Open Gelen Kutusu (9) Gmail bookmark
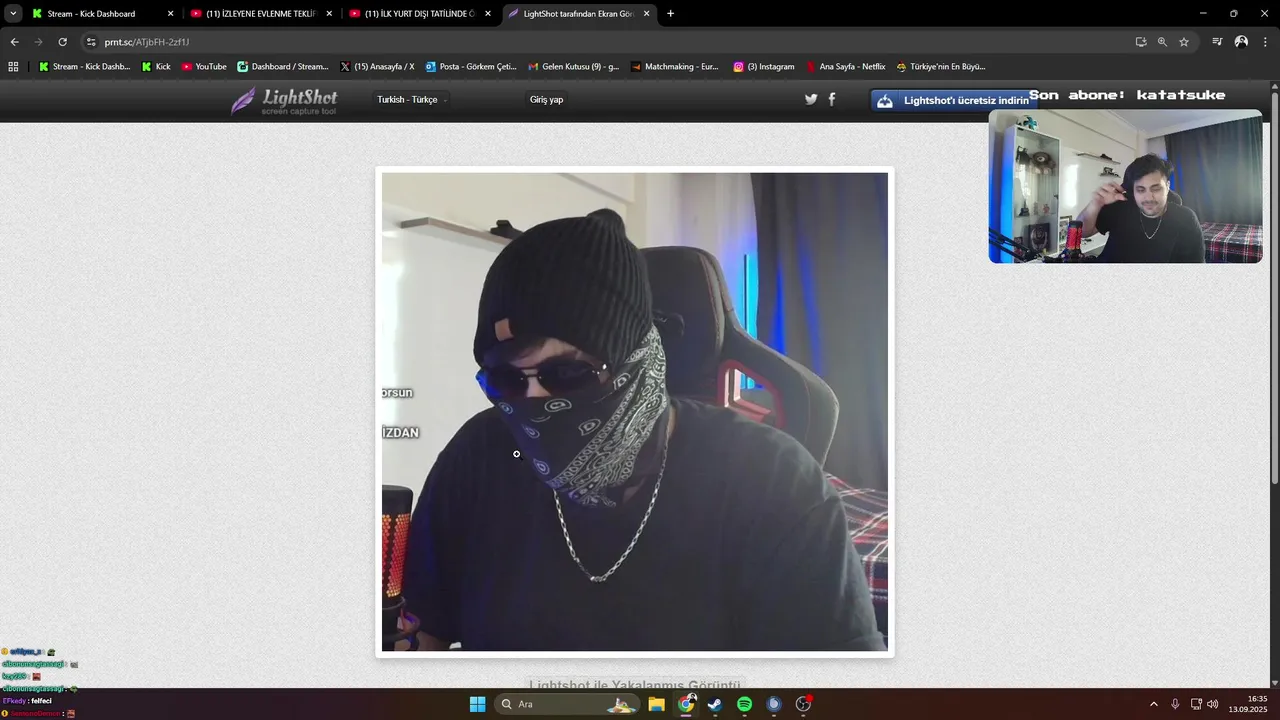 [x=573, y=67]
